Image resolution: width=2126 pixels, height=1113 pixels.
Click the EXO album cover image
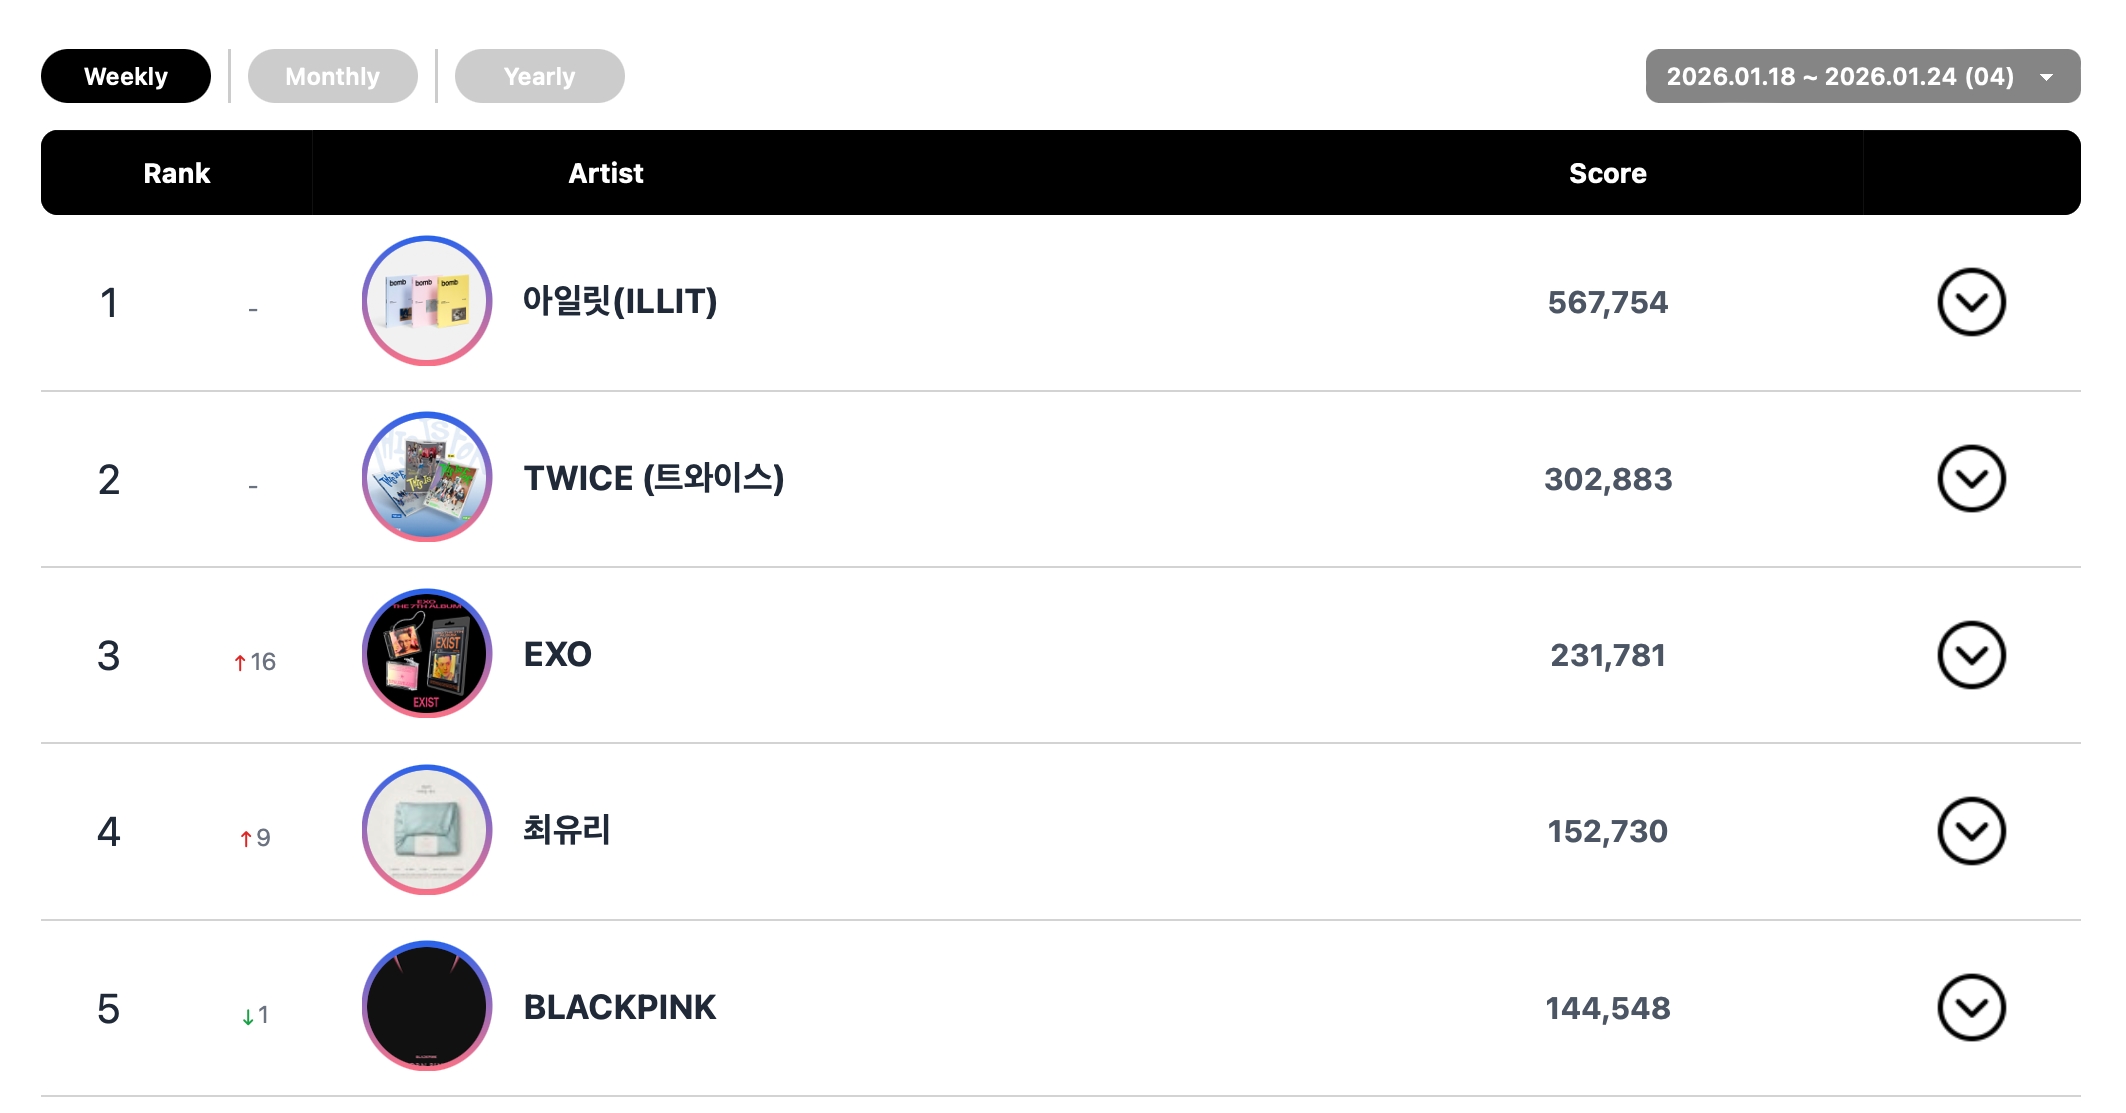click(427, 654)
